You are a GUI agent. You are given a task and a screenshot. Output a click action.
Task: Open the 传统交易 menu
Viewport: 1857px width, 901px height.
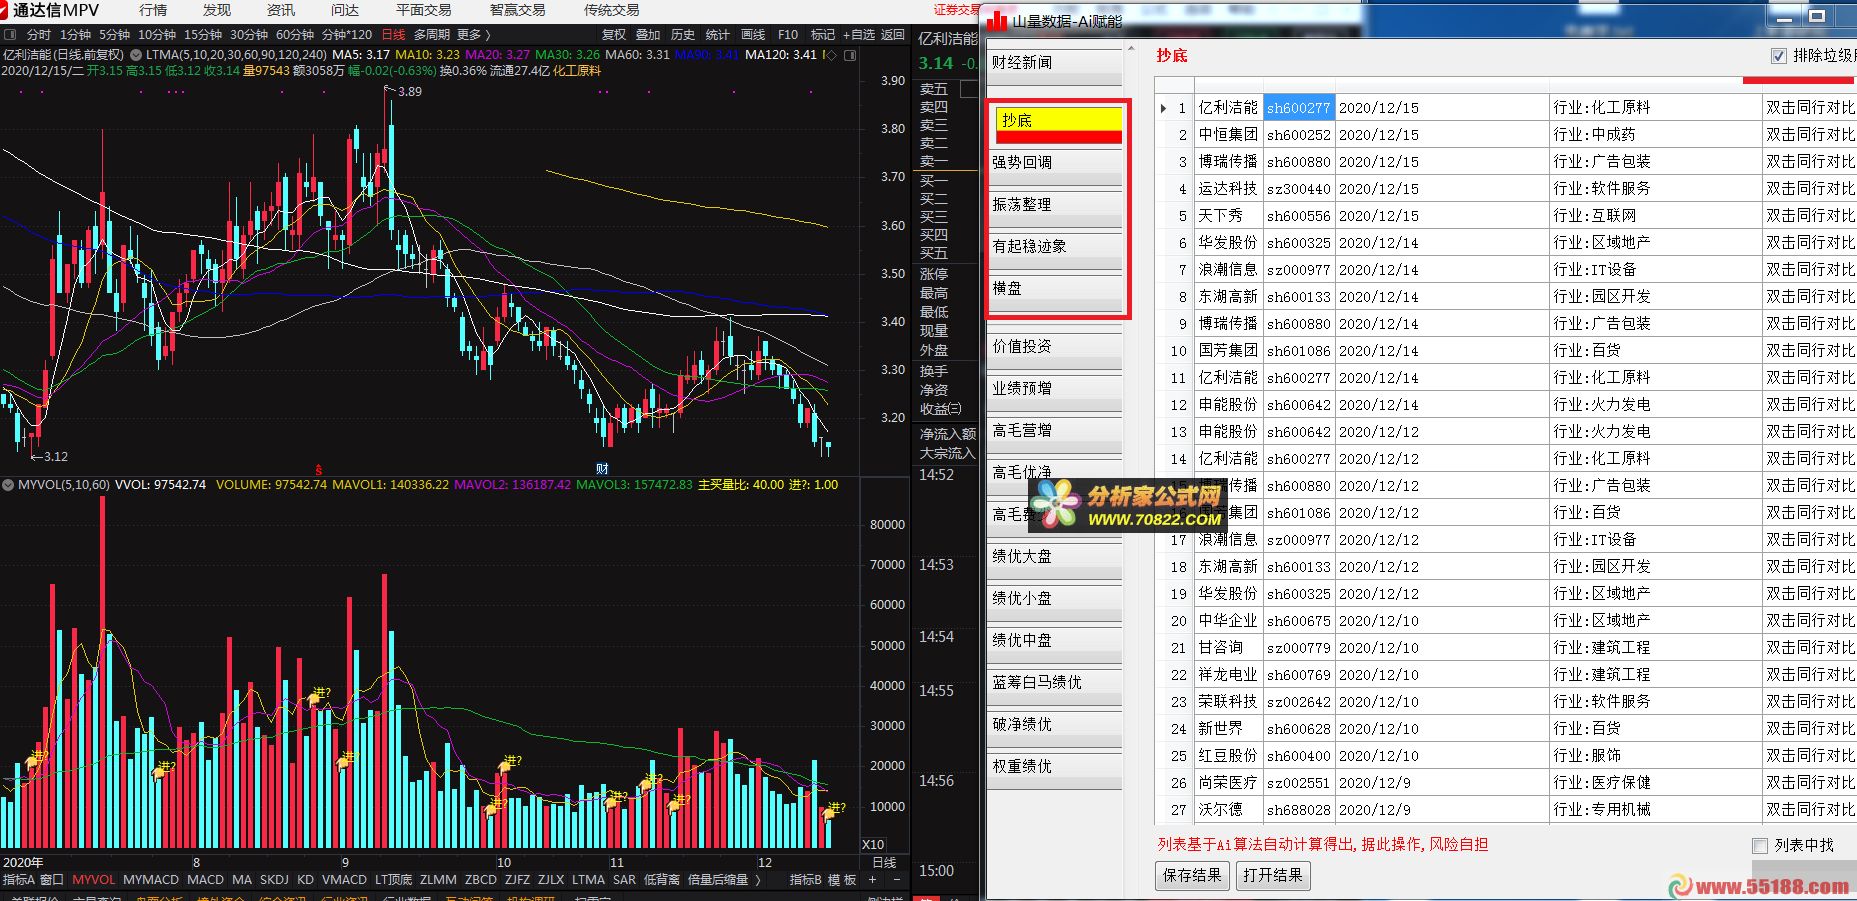pos(611,10)
